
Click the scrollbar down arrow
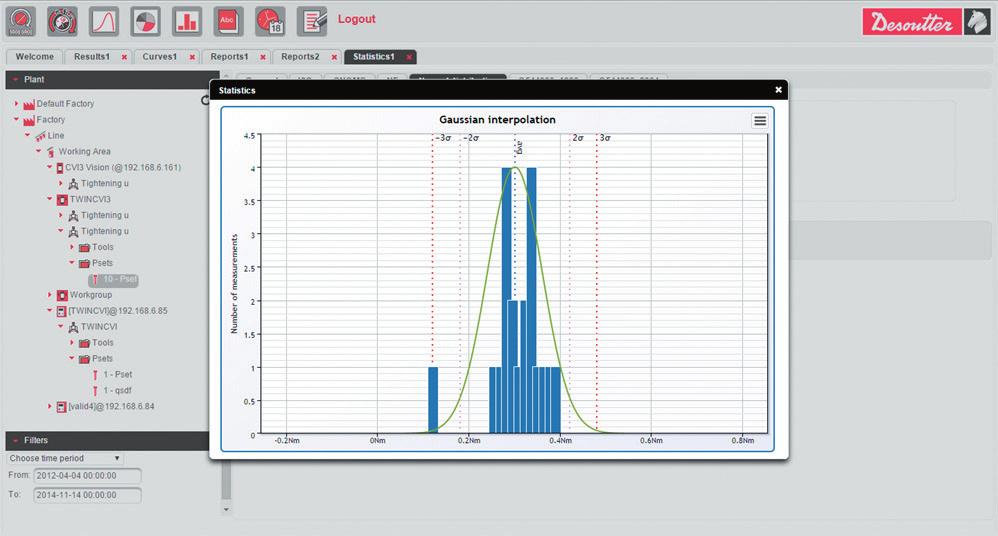tap(226, 509)
